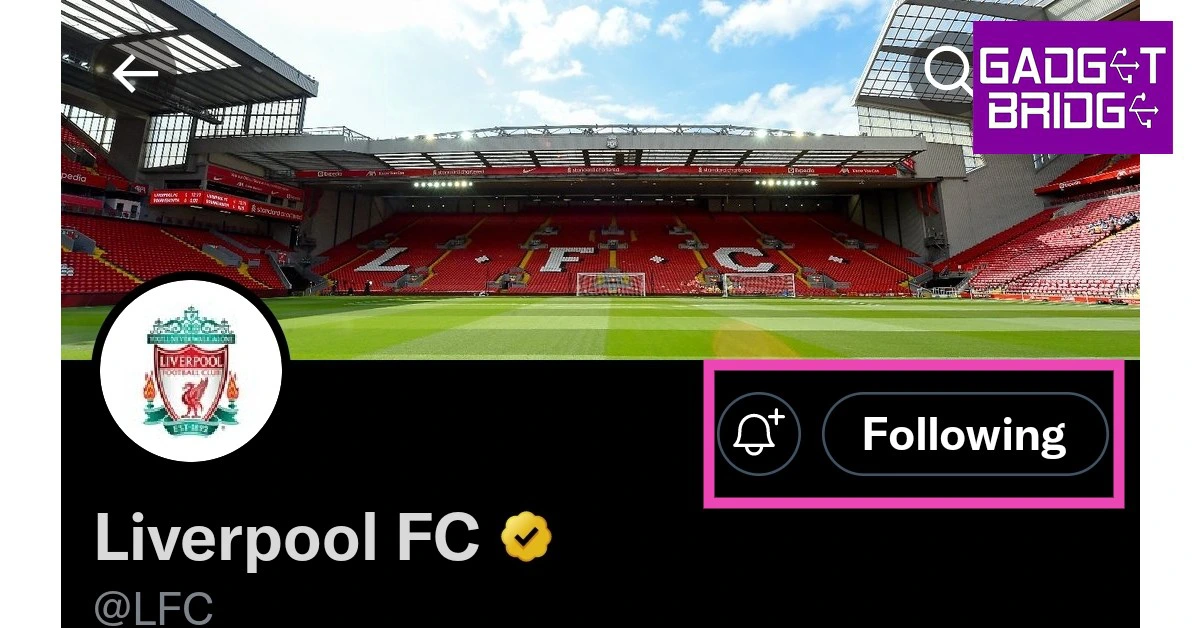Screen dimensions: 1200x628
Task: Select the @LFC handle text
Action: click(154, 608)
